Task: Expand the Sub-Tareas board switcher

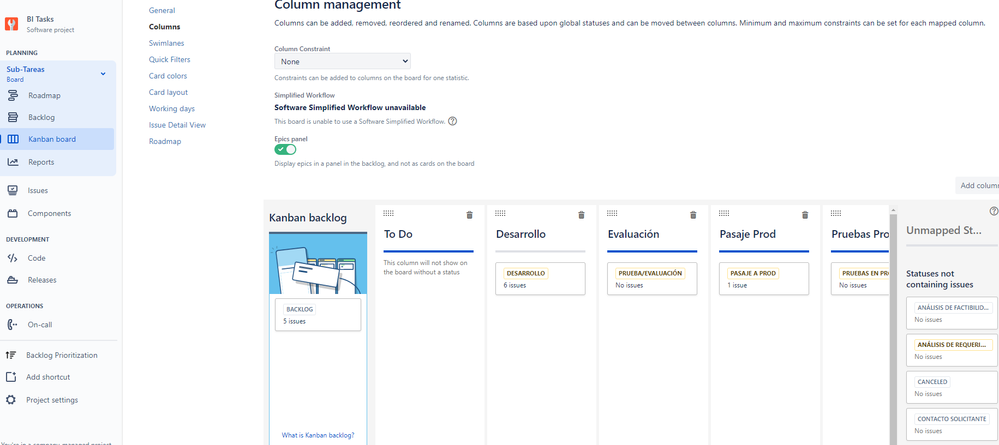Action: (x=103, y=74)
